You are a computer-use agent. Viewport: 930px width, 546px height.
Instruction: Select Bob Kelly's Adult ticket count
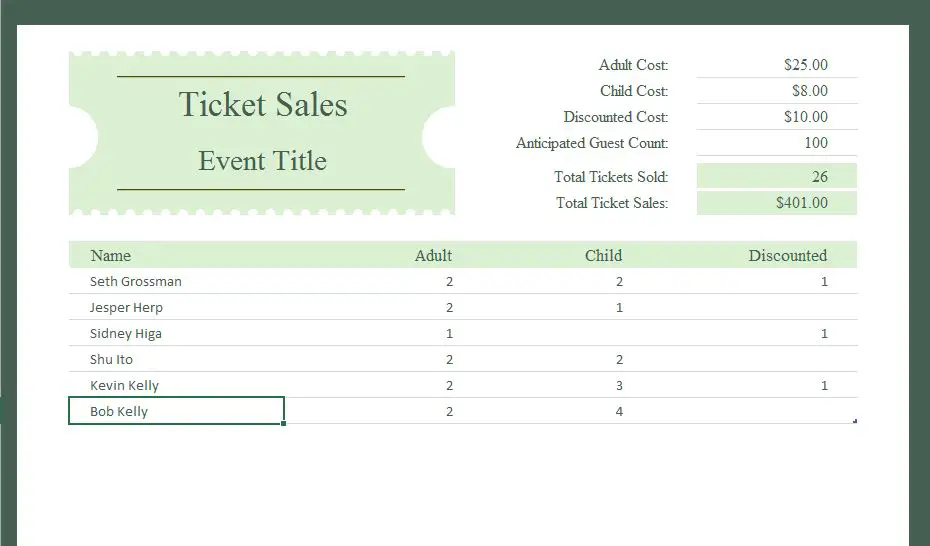(x=449, y=411)
